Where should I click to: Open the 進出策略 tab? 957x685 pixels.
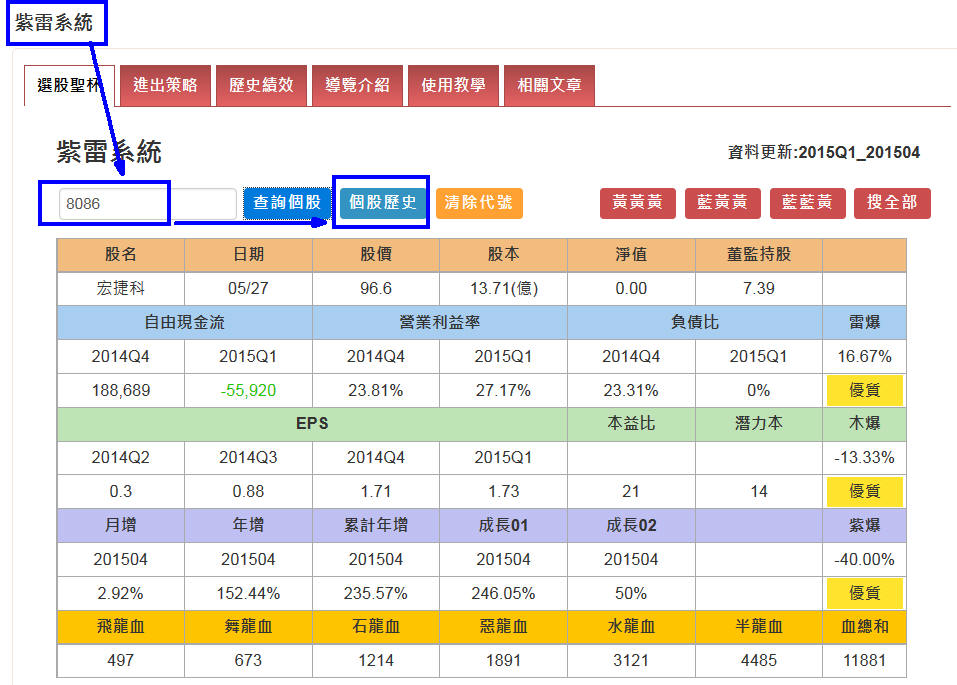[x=165, y=86]
